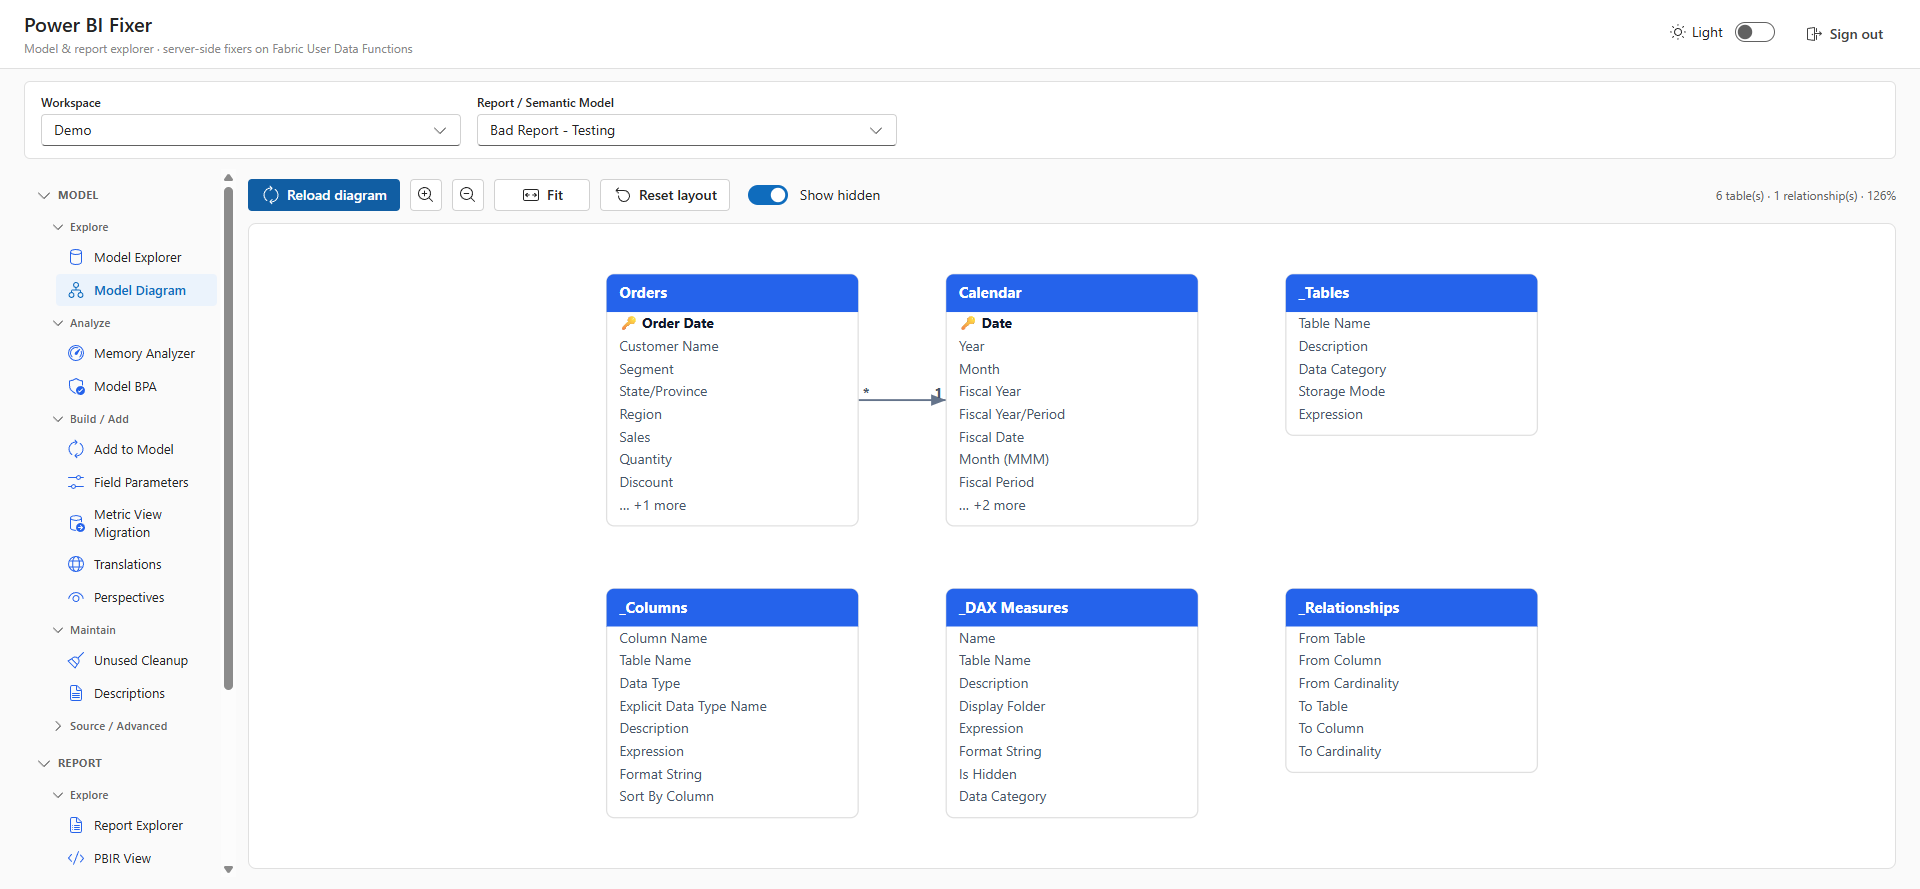Click the key icon on Order Date
This screenshot has width=1920, height=889.
pyautogui.click(x=628, y=323)
